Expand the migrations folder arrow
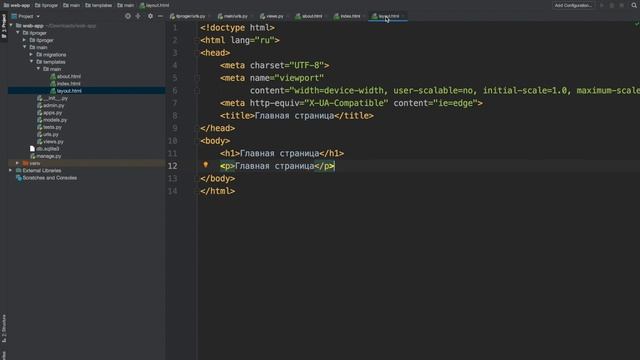This screenshot has height=360, width=640. [x=32, y=54]
